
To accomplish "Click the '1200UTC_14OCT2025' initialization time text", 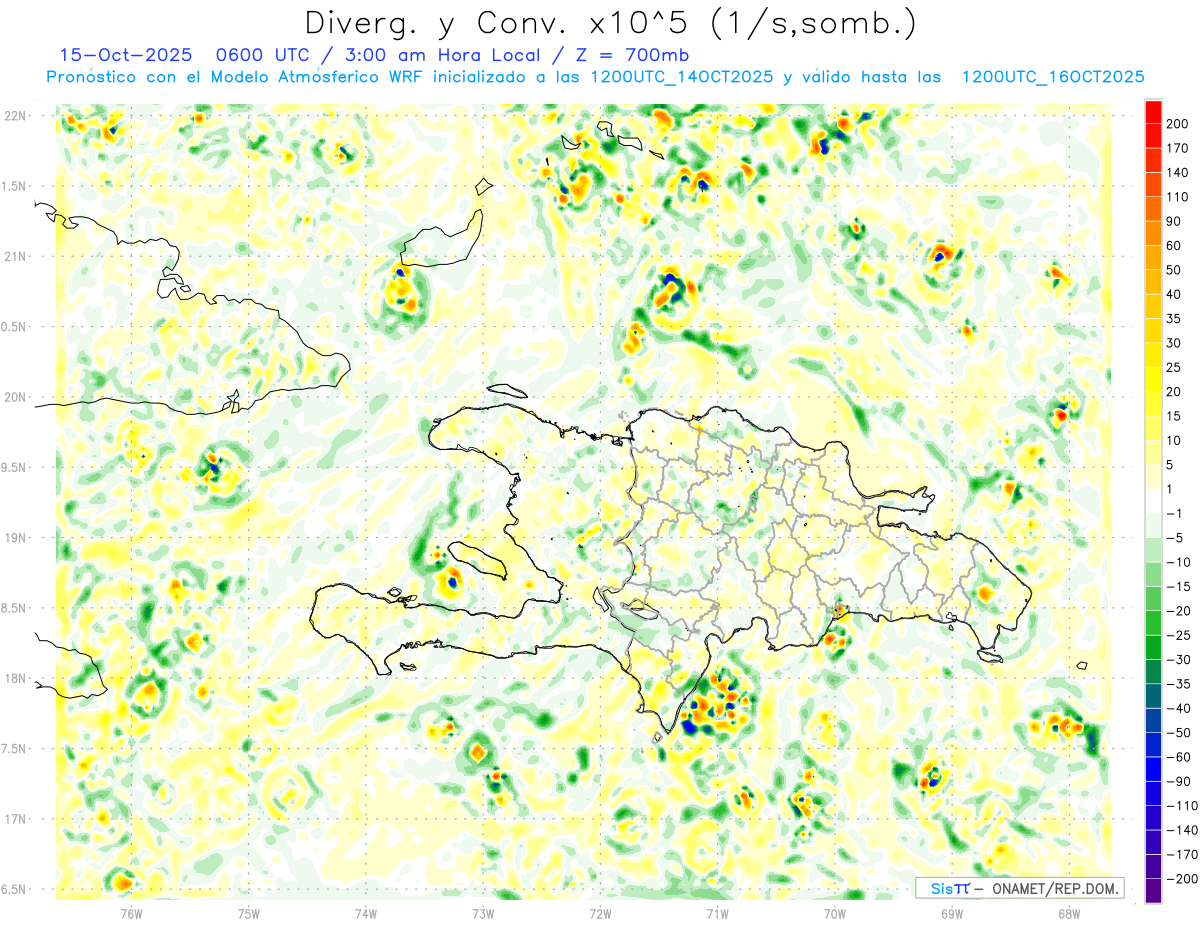I will click(x=682, y=77).
